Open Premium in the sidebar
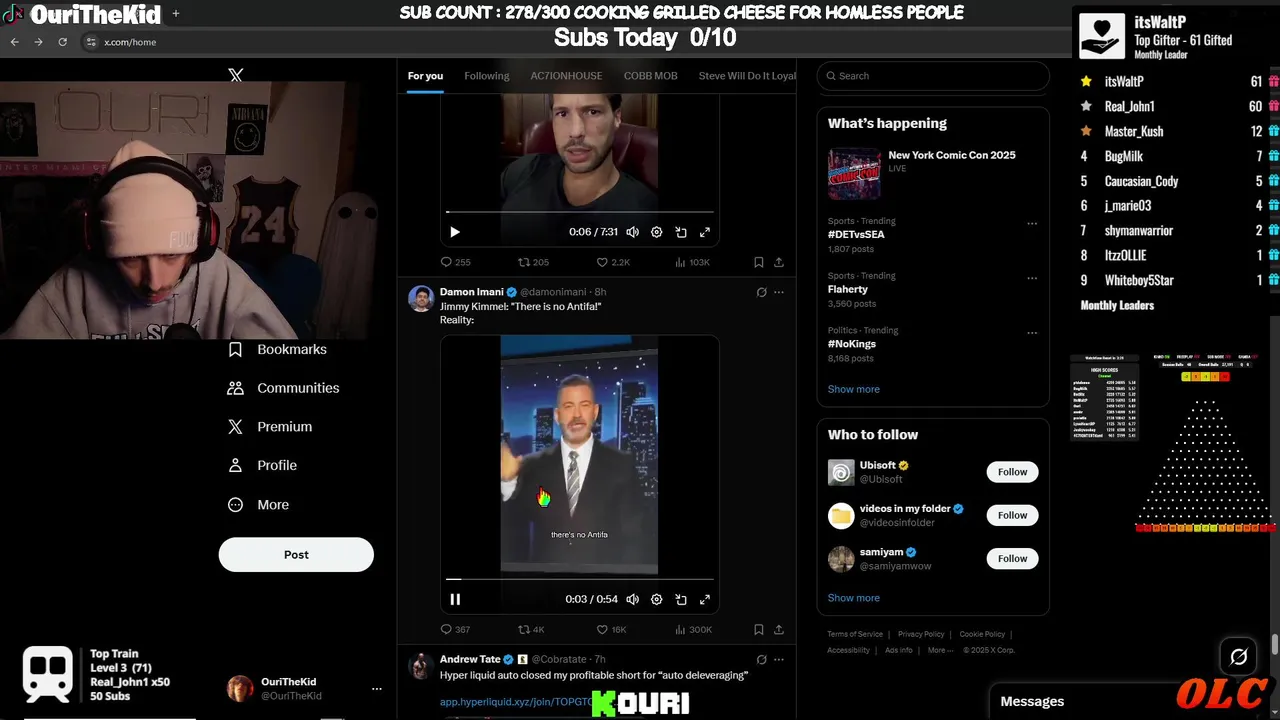 [x=270, y=427]
